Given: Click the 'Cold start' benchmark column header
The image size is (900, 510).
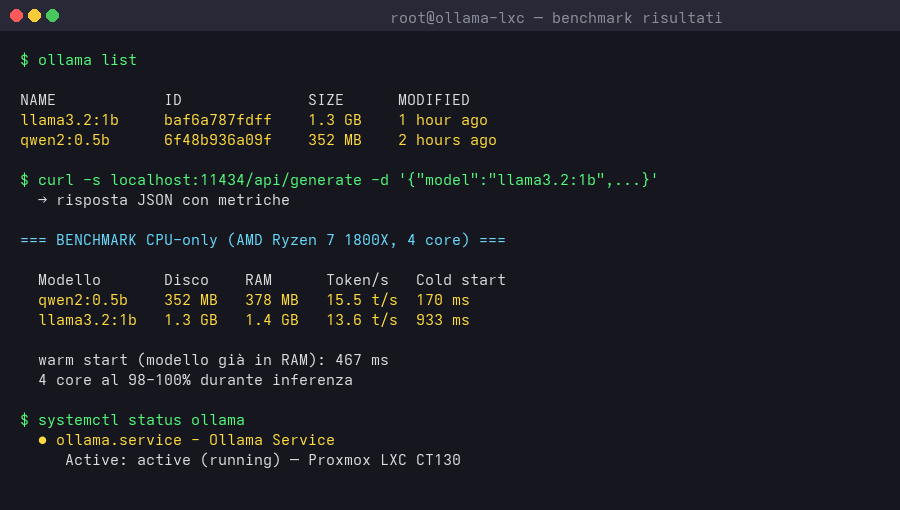Looking at the screenshot, I should pyautogui.click(x=461, y=280).
